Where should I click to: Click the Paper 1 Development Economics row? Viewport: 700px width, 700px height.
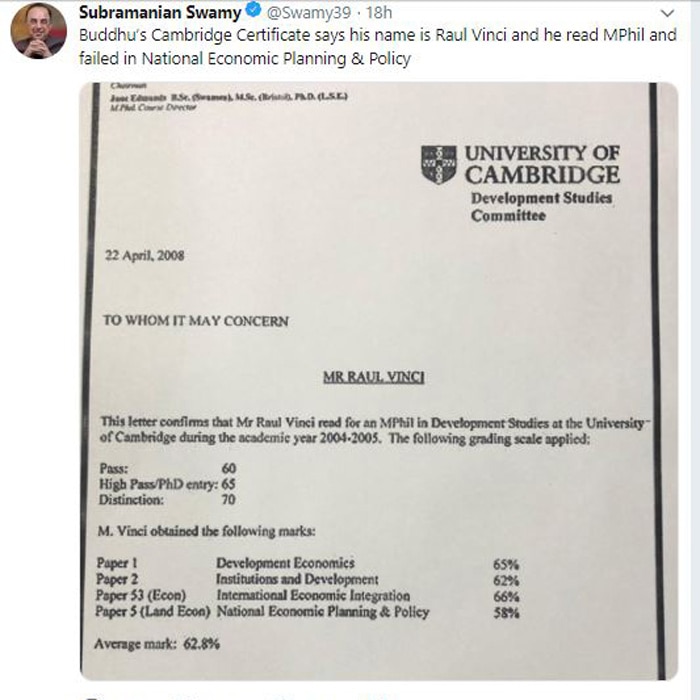[308, 563]
